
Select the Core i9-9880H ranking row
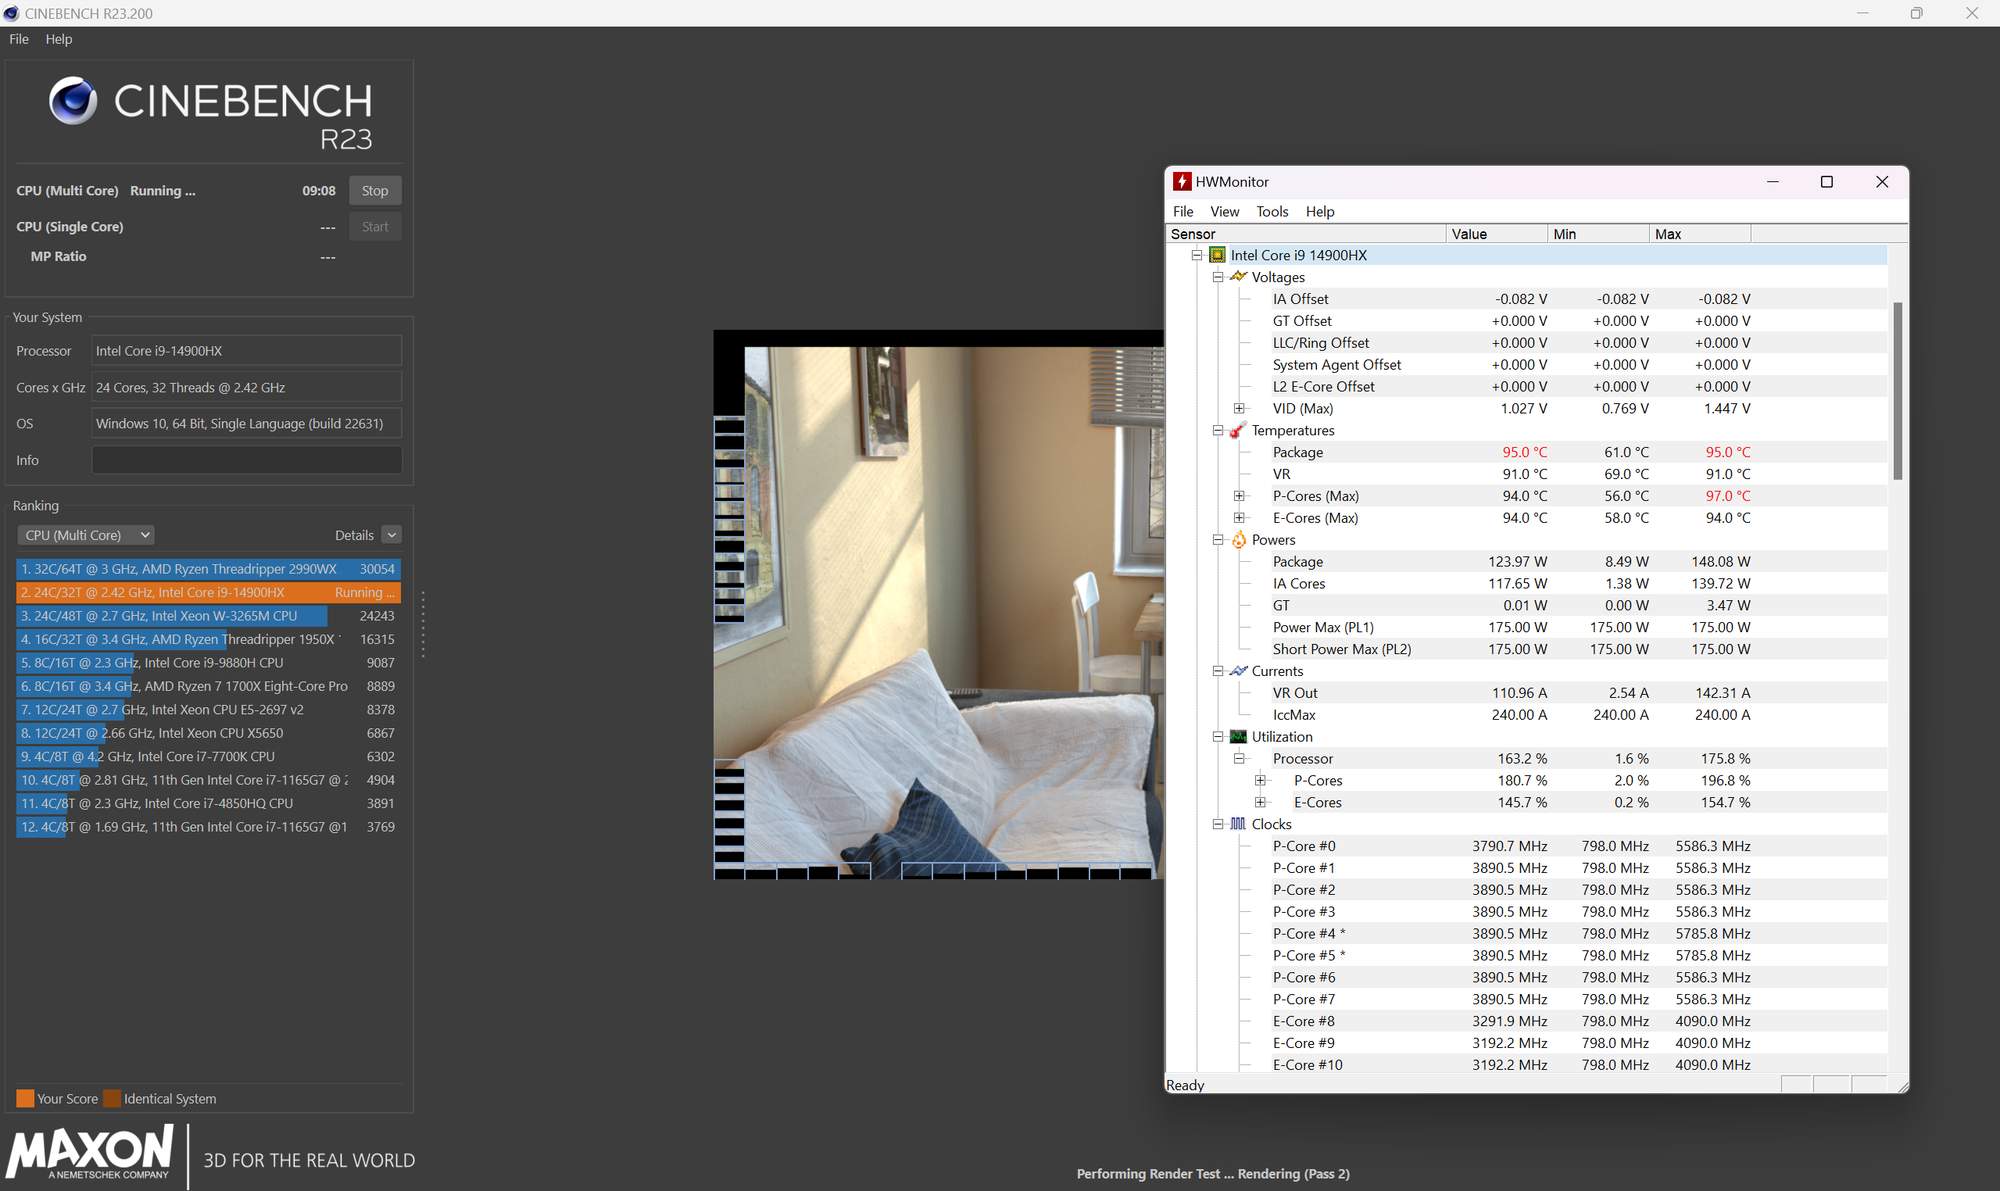209,663
